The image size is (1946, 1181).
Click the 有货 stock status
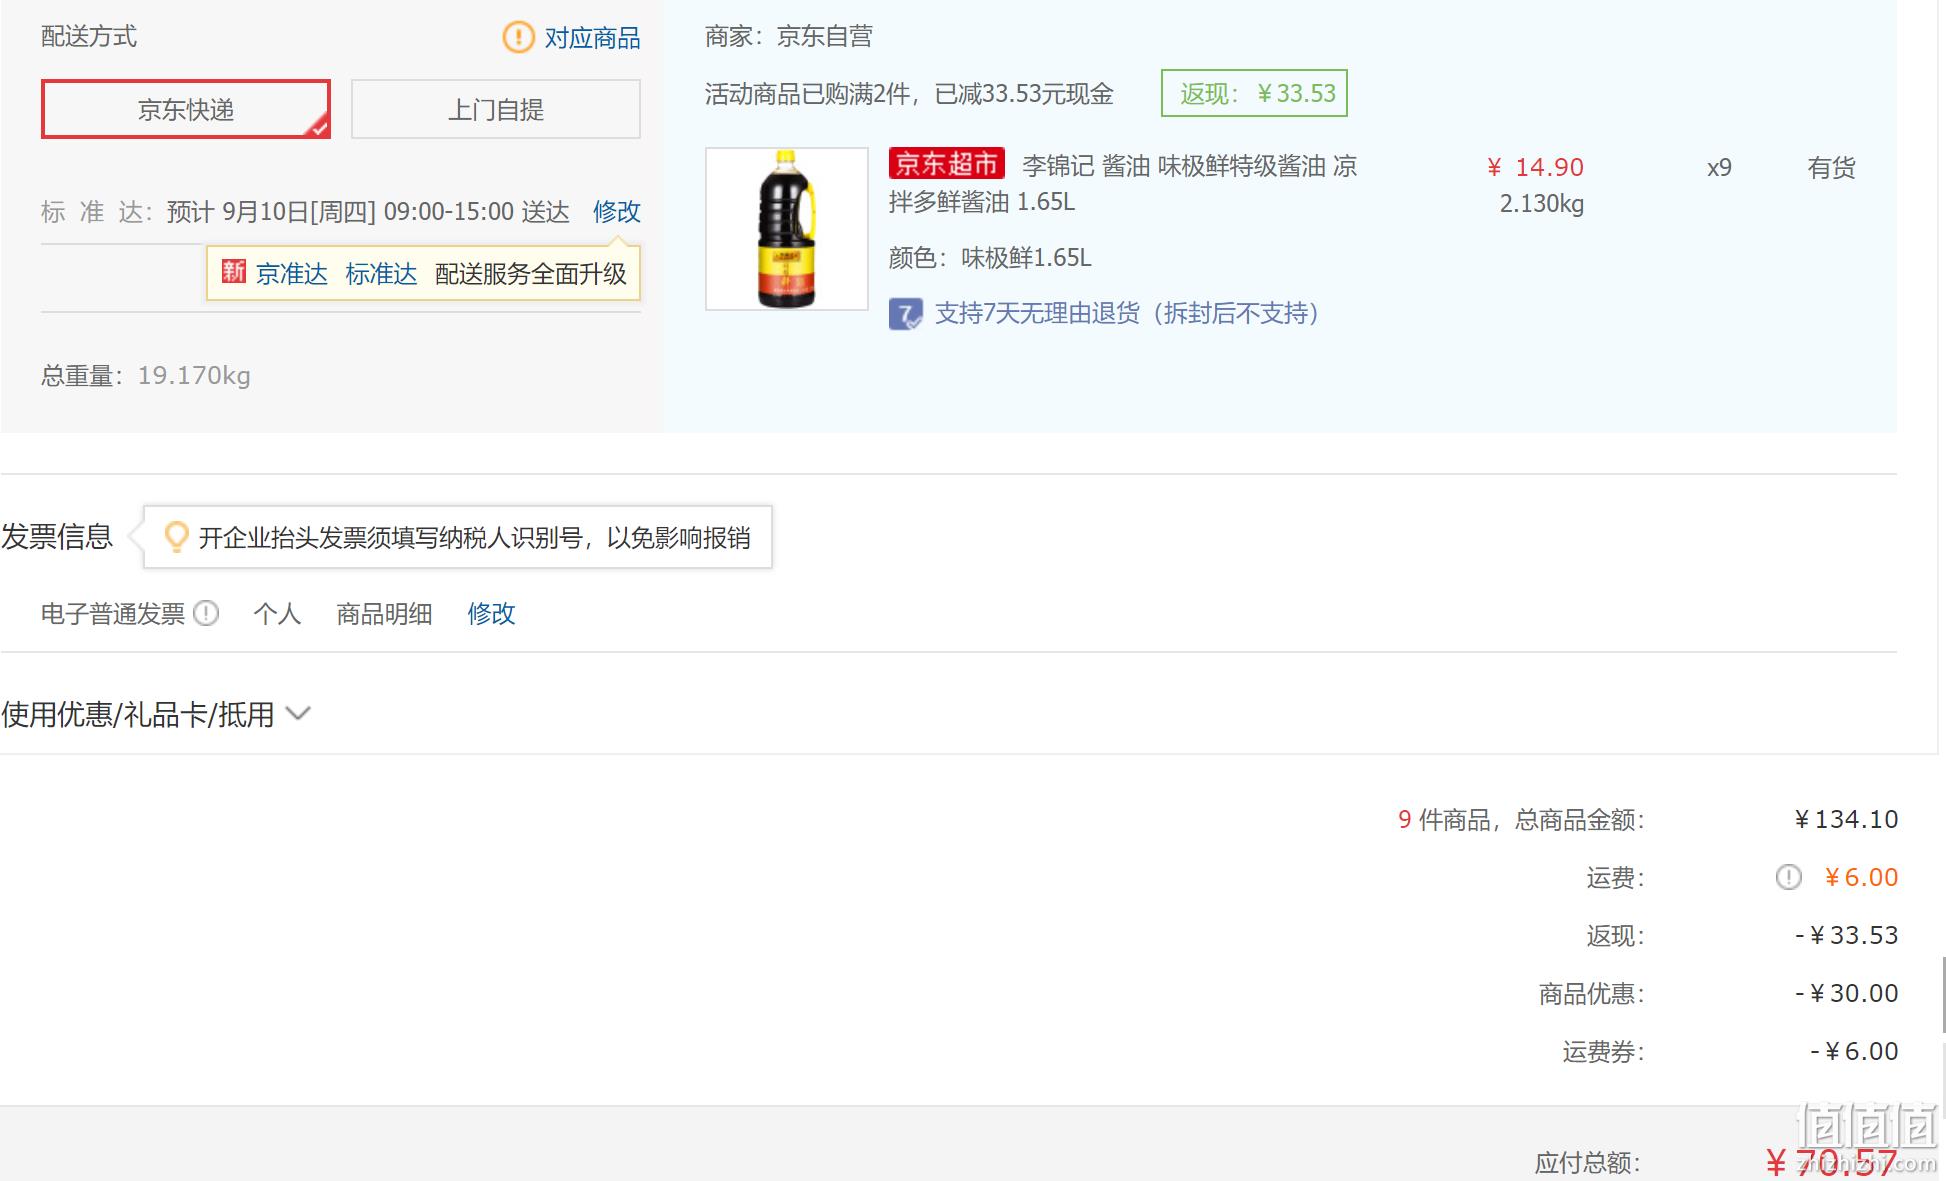click(1831, 168)
